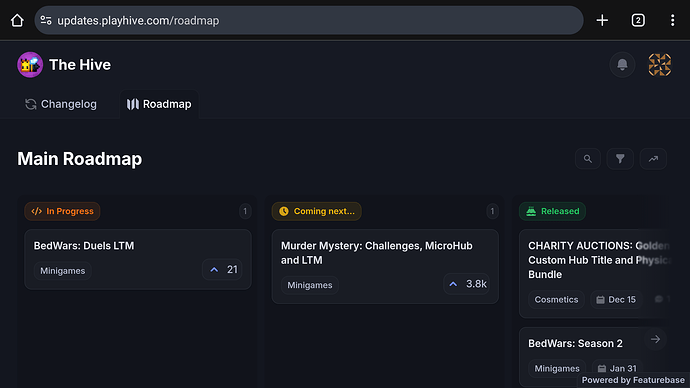Image resolution: width=690 pixels, height=388 pixels.
Task: Tap the browser home icon
Action: (17, 20)
